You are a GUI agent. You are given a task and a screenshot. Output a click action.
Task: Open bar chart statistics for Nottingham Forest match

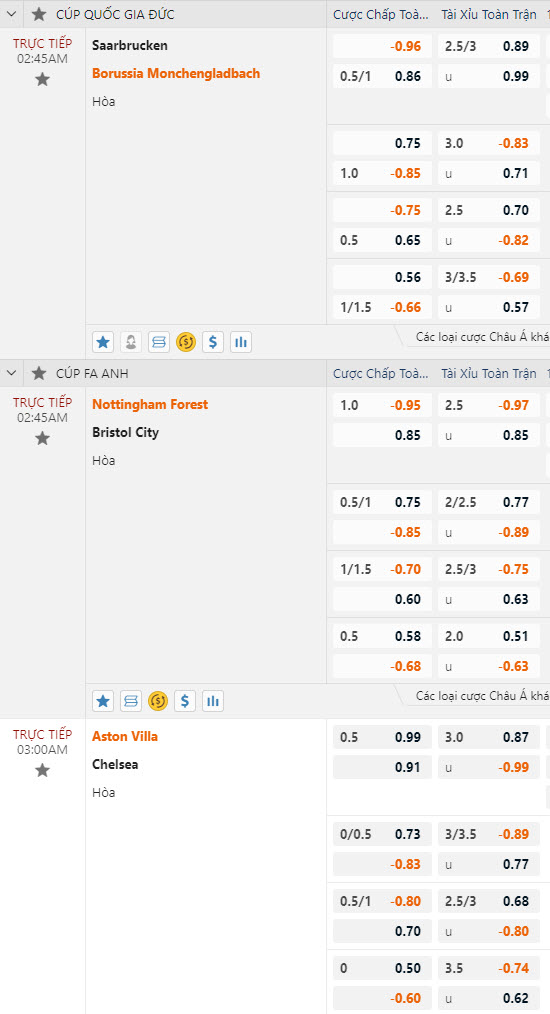[x=213, y=701]
